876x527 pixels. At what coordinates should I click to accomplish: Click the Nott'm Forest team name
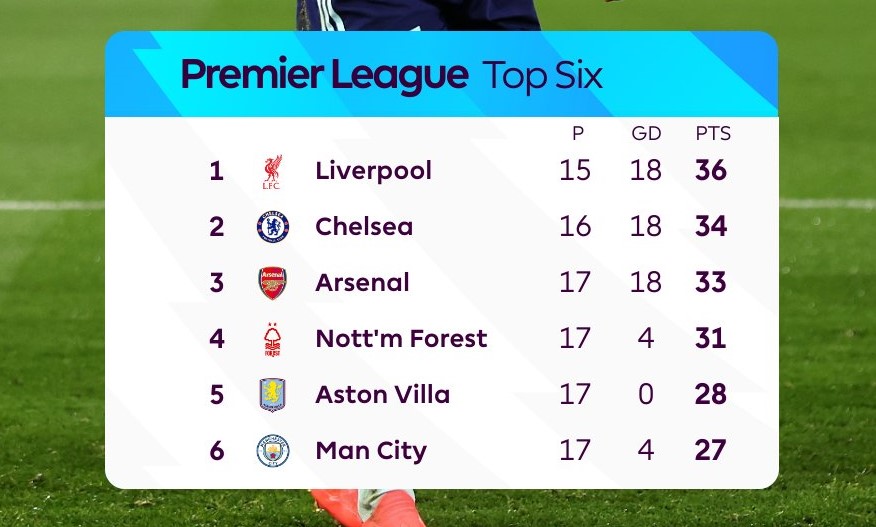coord(401,339)
